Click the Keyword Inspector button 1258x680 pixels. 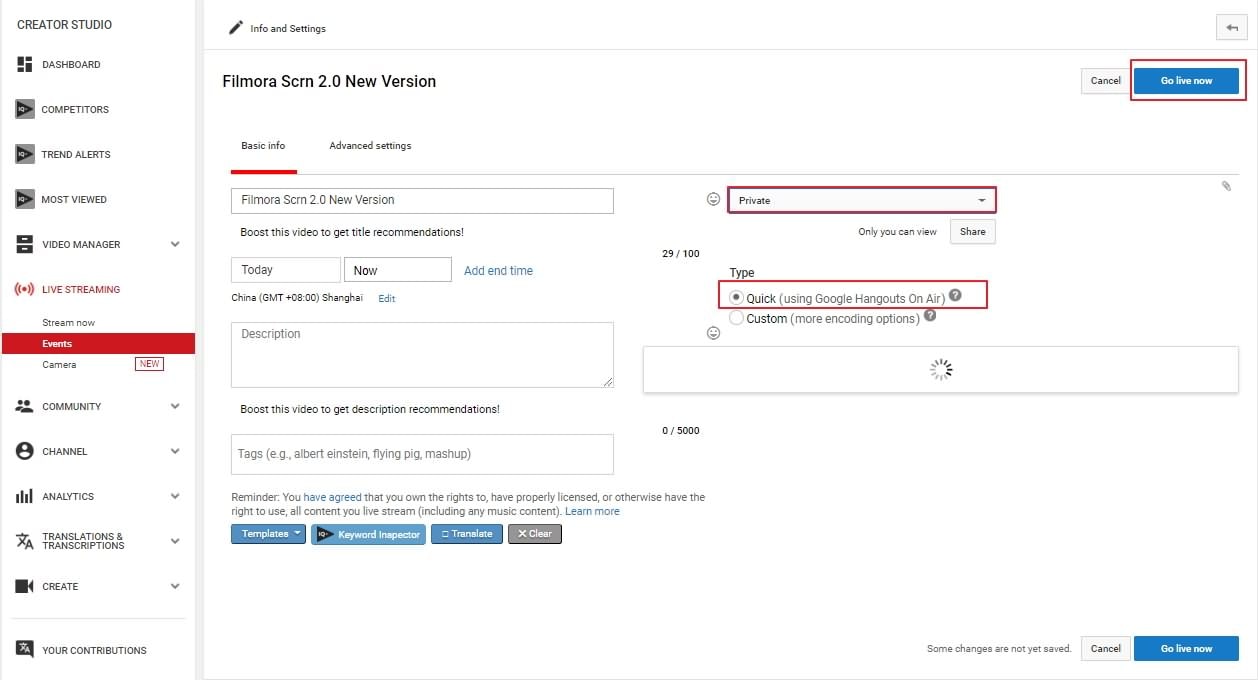coord(368,534)
